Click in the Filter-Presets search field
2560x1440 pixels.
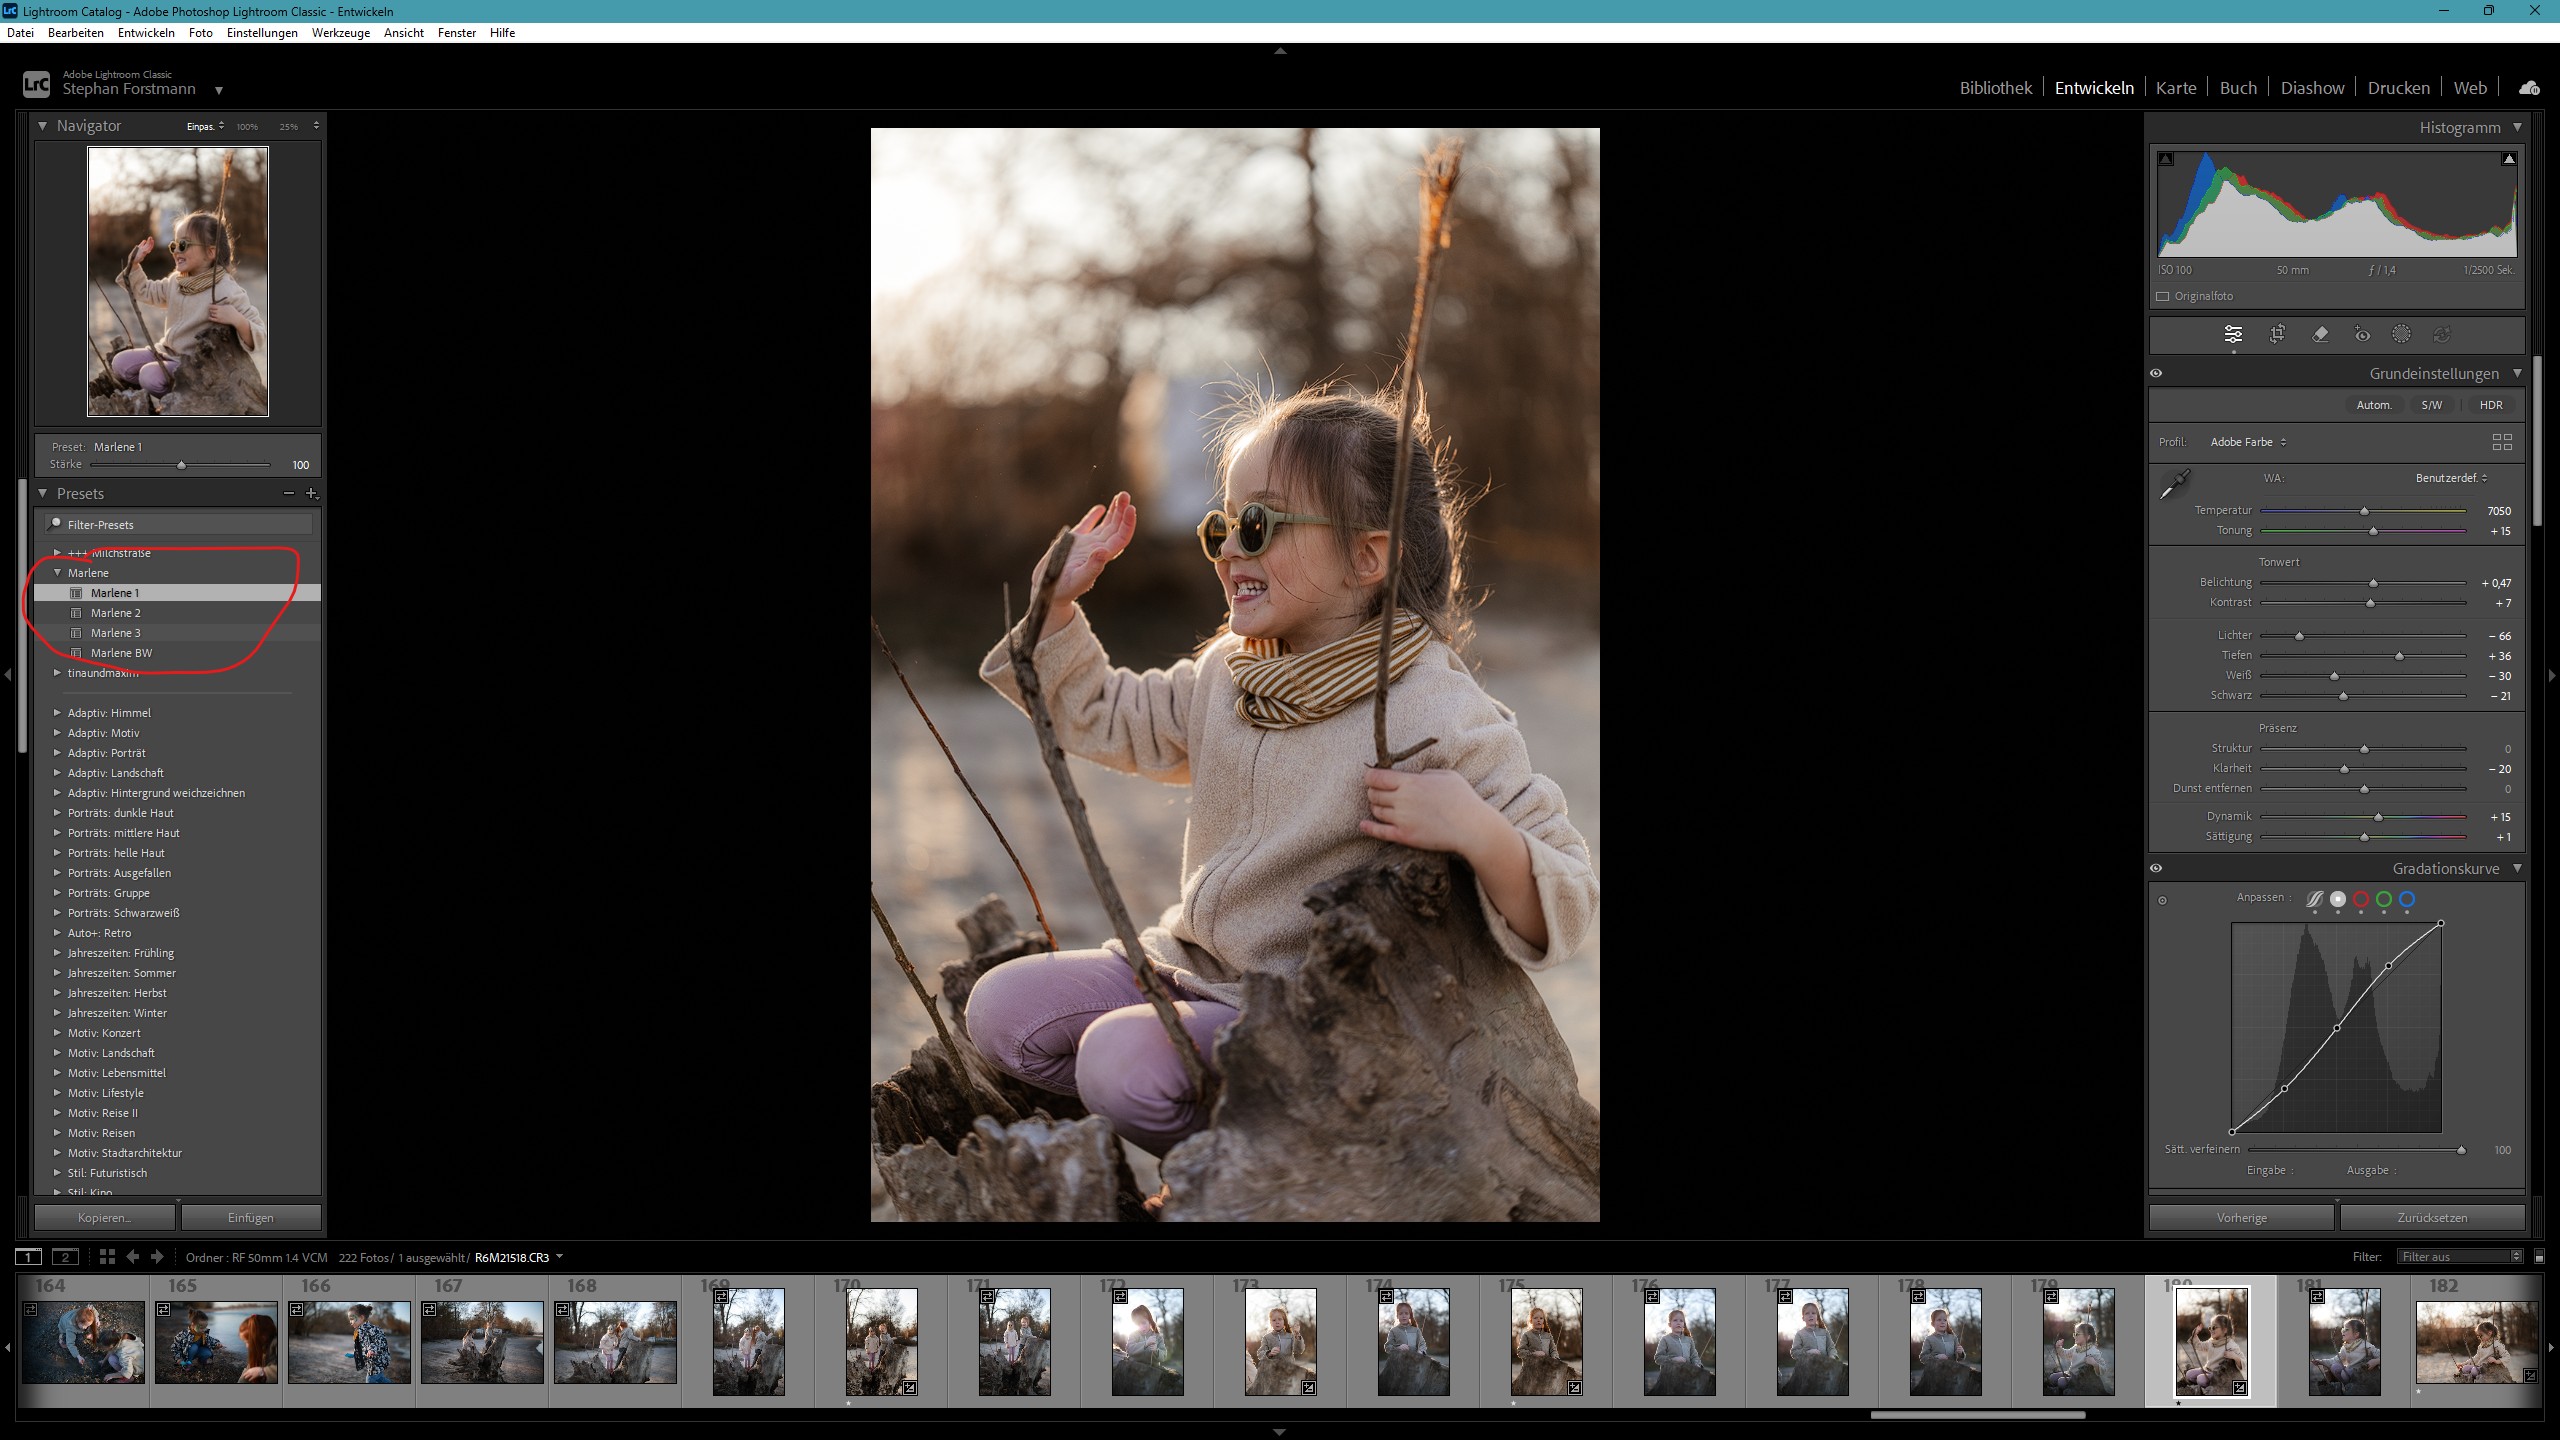pyautogui.click(x=179, y=525)
